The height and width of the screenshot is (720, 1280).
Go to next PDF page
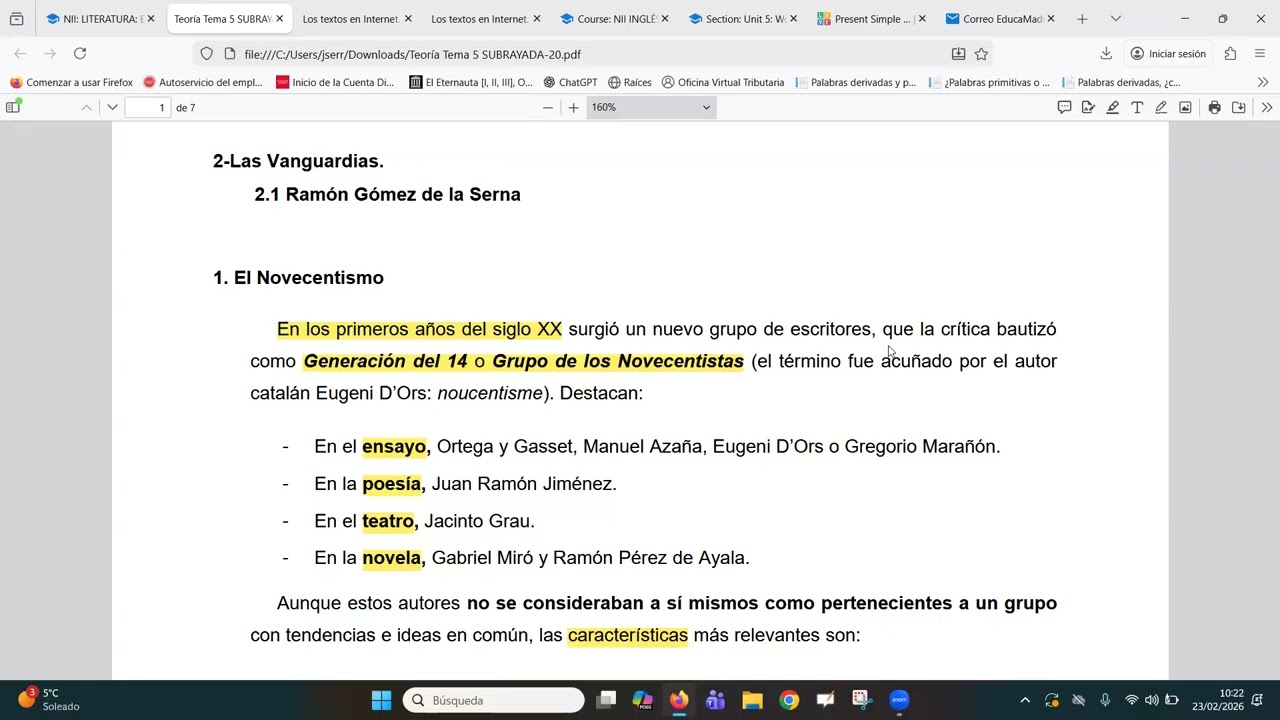click(112, 107)
